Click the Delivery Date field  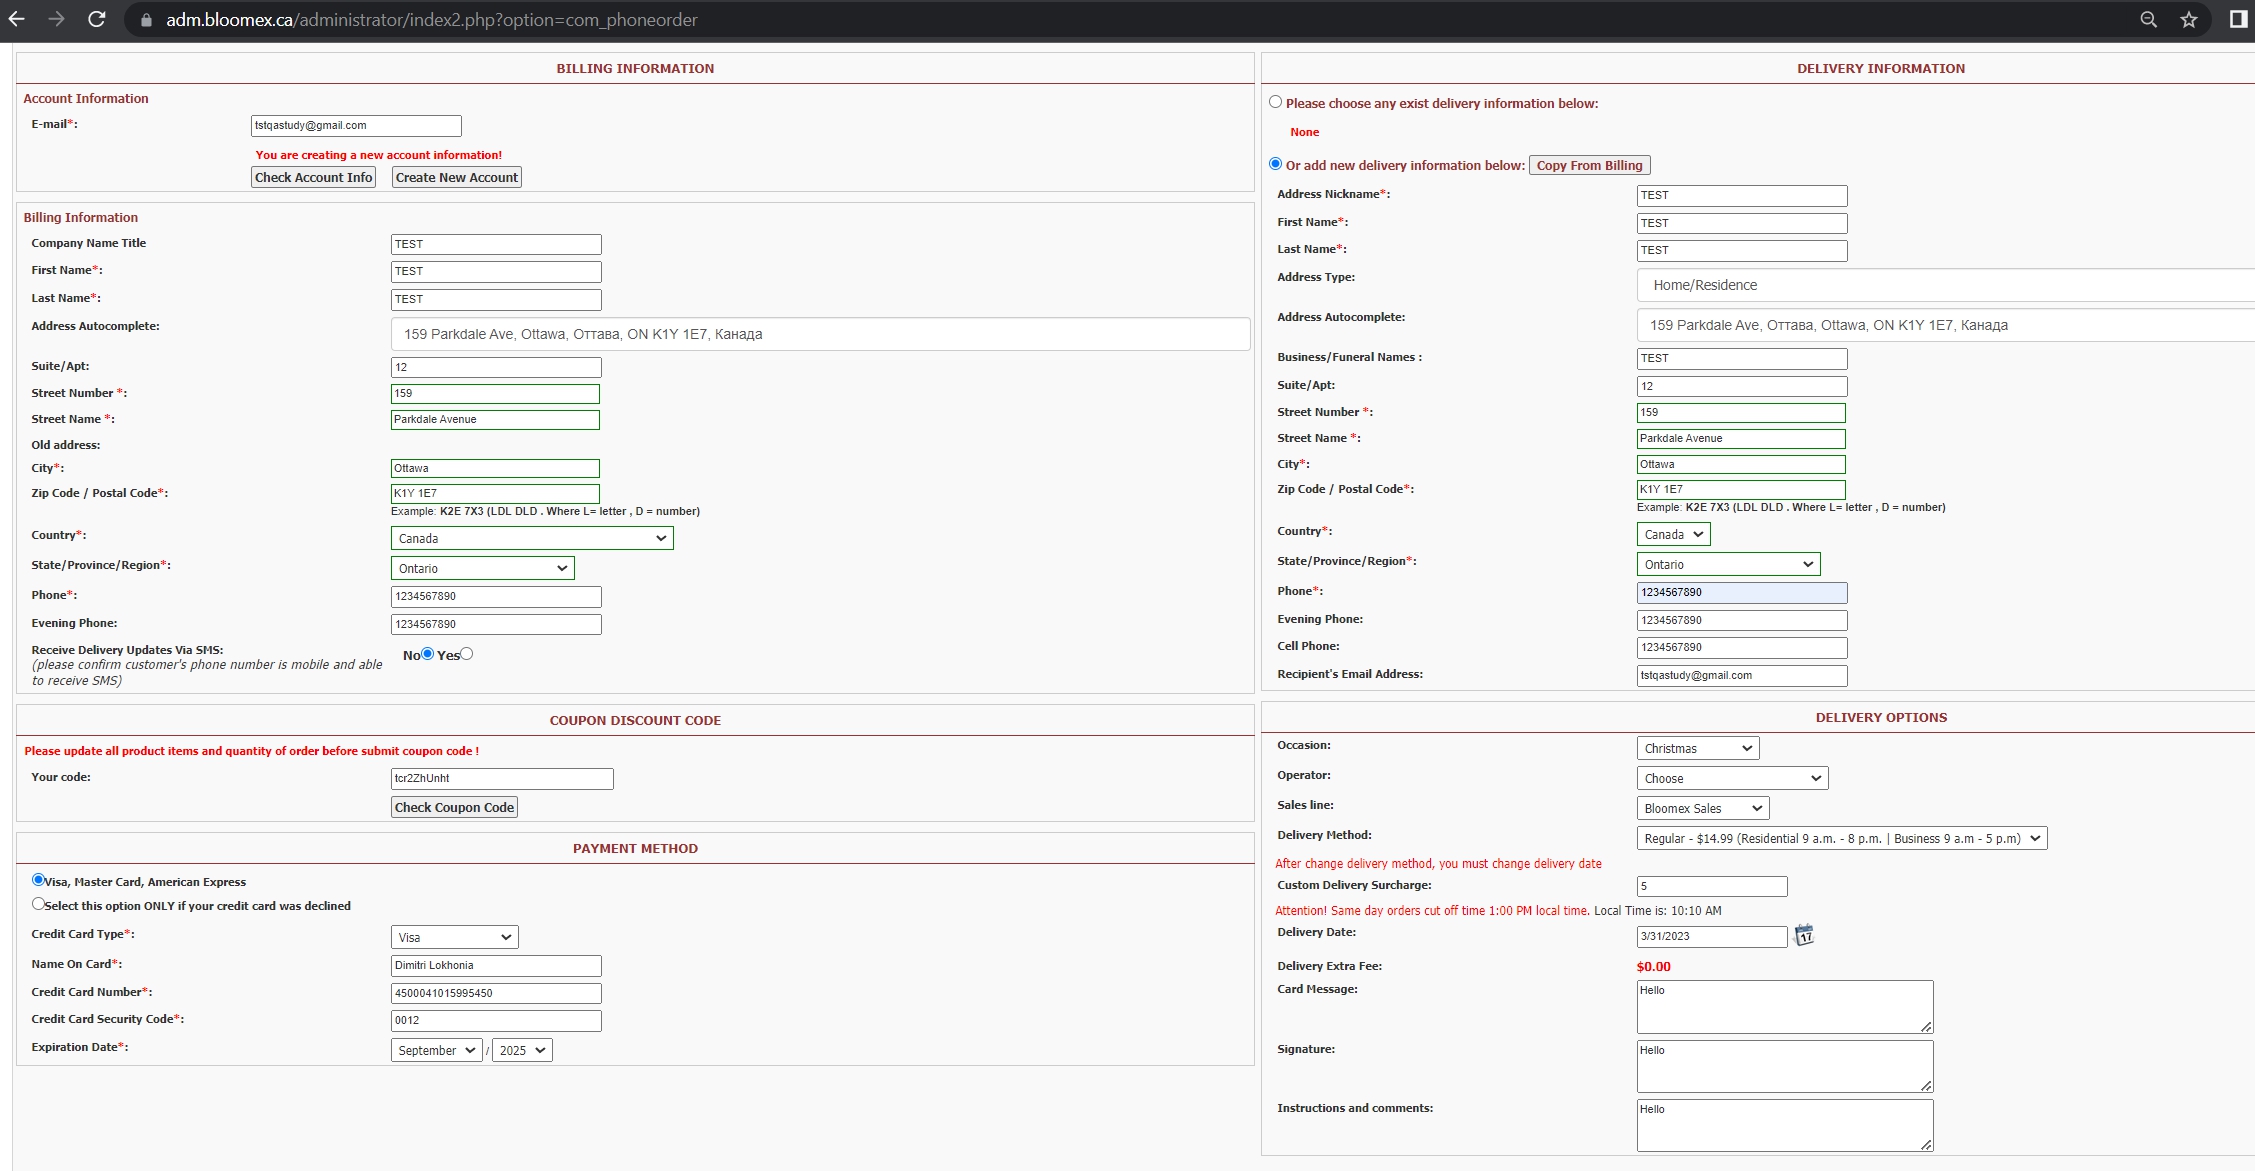(x=1712, y=936)
